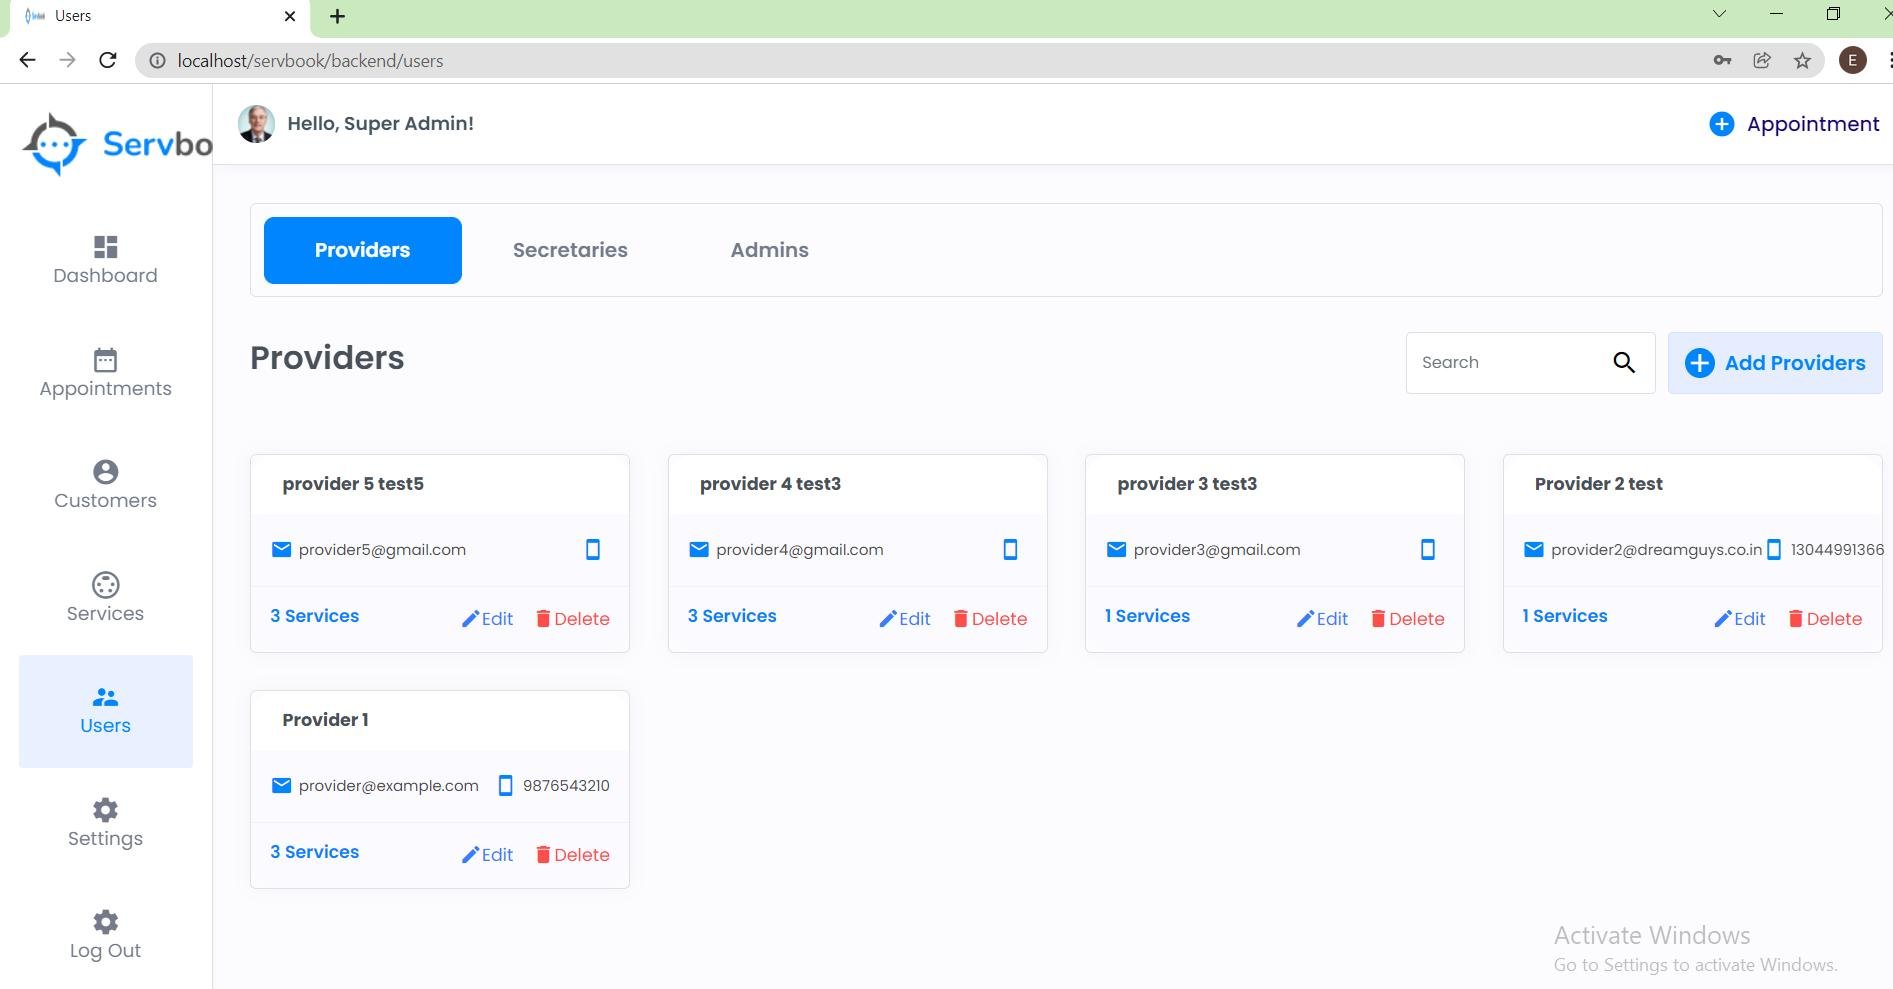Screen dimensions: 1893x989
Task: Open 1 Services link on provider 3 test3
Action: (x=1147, y=616)
